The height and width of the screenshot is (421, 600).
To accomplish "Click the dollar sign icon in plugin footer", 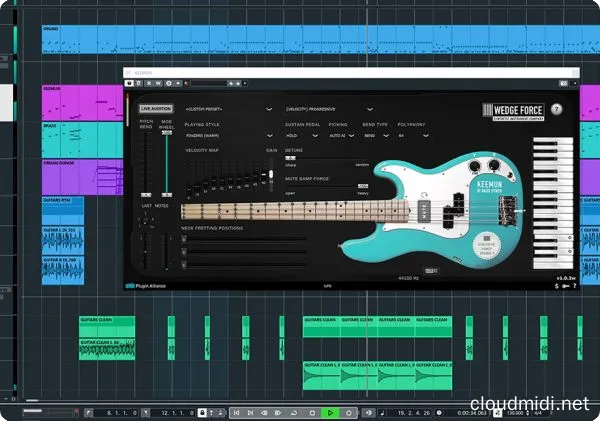I will (555, 286).
